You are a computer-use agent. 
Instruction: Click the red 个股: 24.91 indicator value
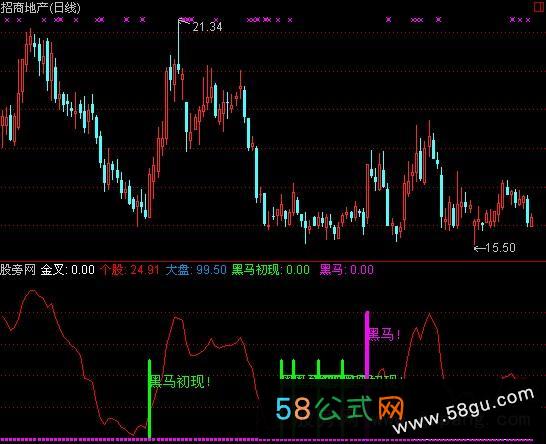click(130, 270)
